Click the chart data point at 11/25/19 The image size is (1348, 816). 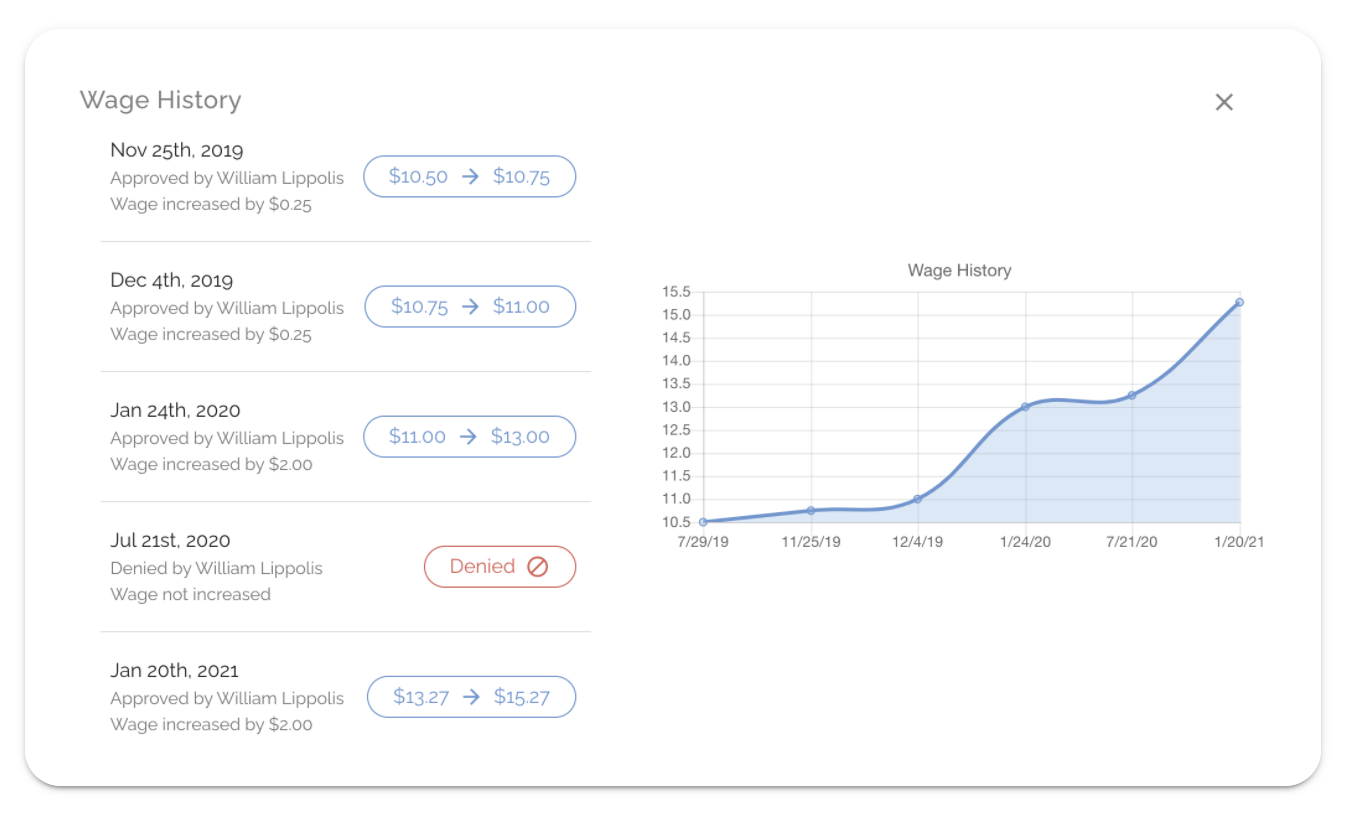click(811, 510)
